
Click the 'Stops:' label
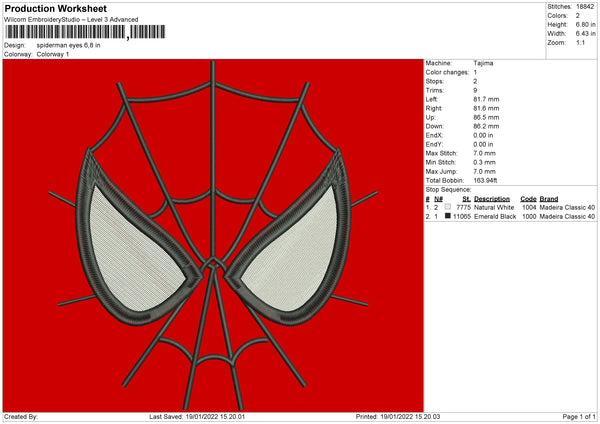tap(435, 81)
